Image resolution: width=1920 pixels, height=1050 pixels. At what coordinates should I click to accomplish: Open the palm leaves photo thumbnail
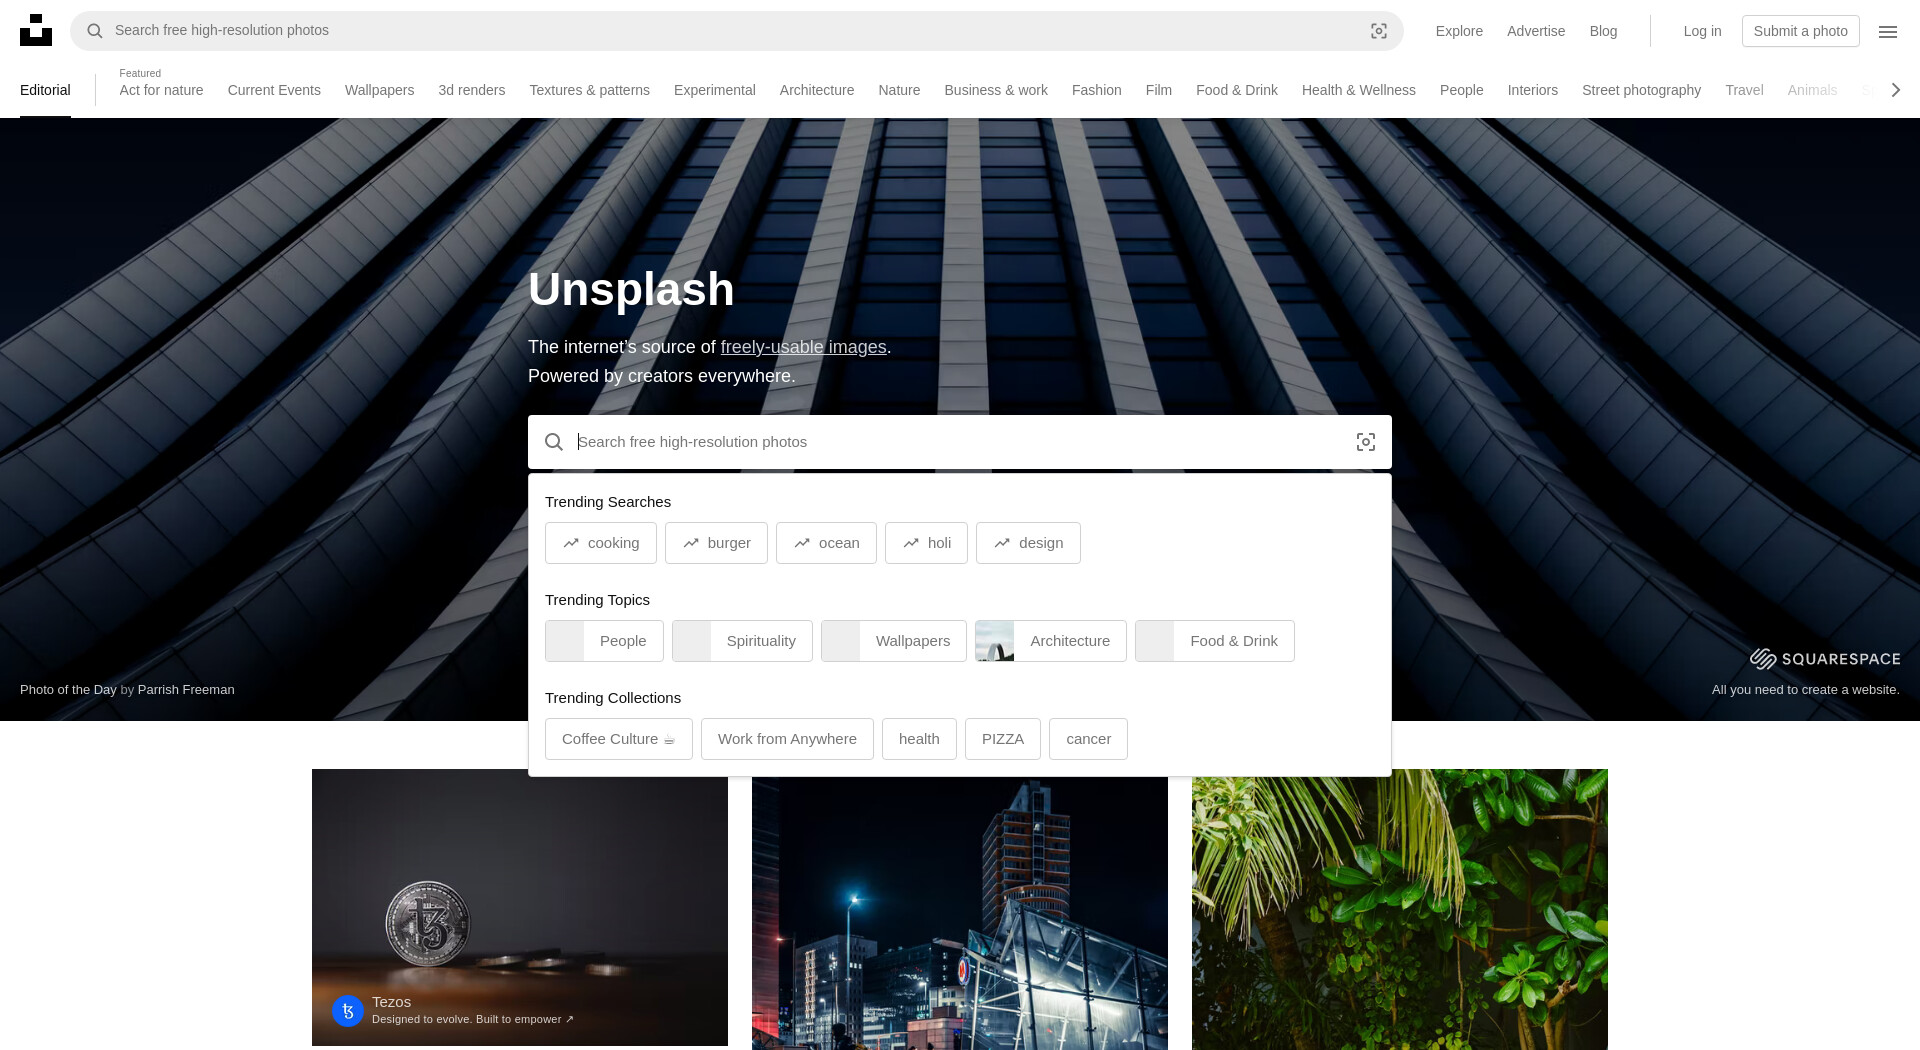(1400, 909)
